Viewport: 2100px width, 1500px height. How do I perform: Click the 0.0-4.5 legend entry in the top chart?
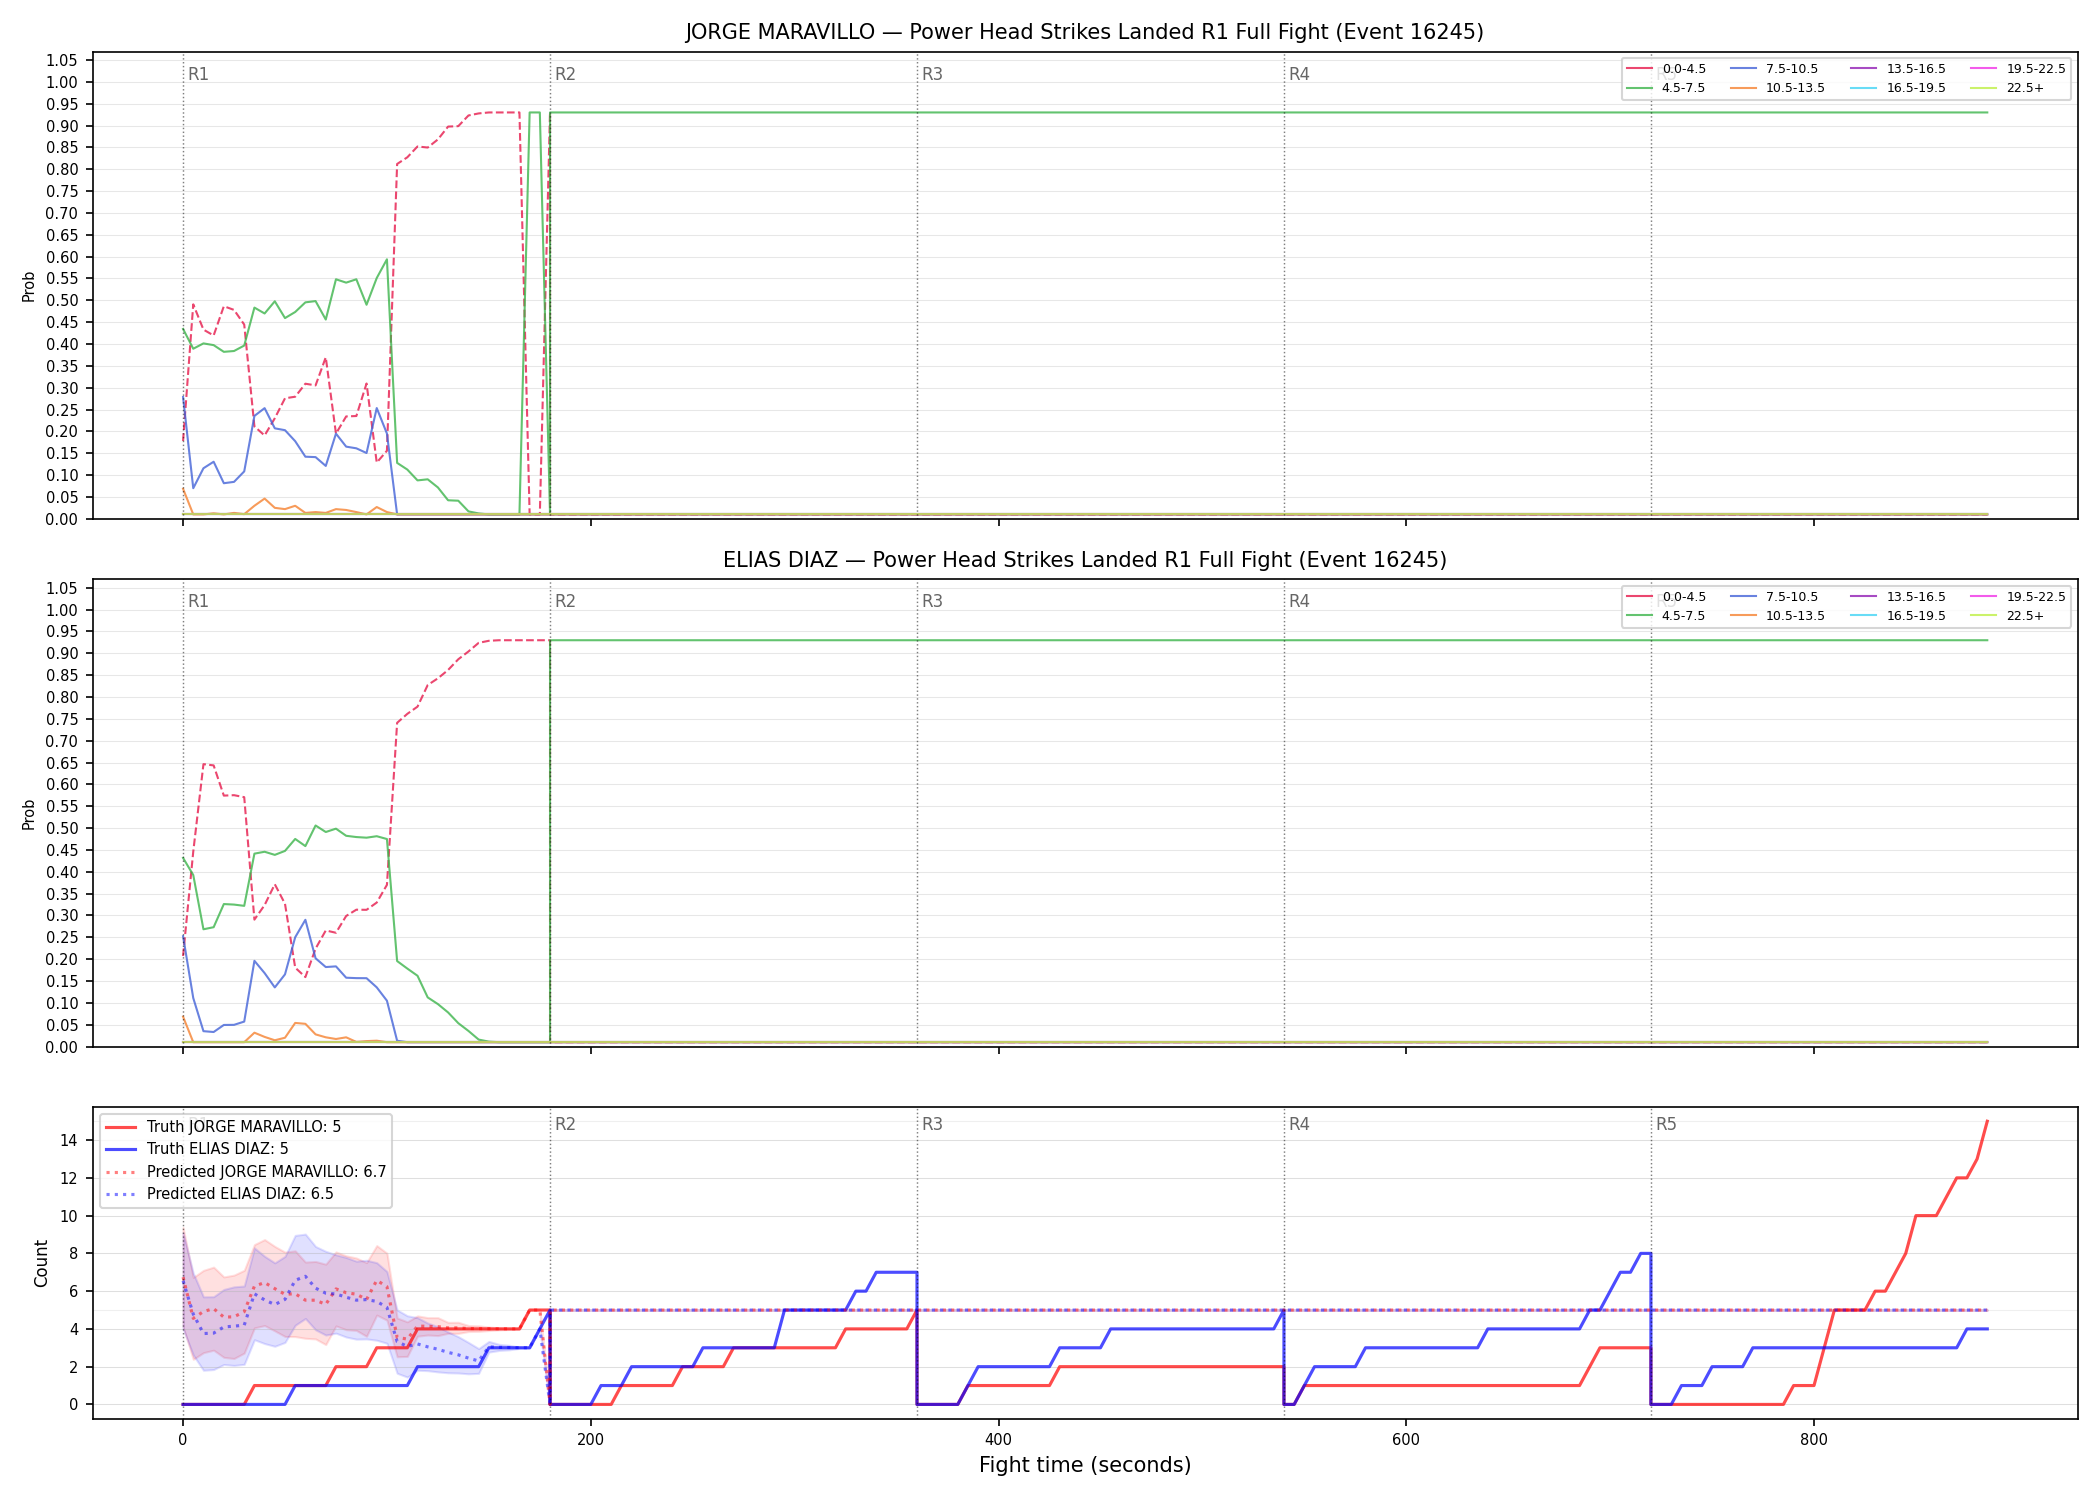tap(1666, 69)
